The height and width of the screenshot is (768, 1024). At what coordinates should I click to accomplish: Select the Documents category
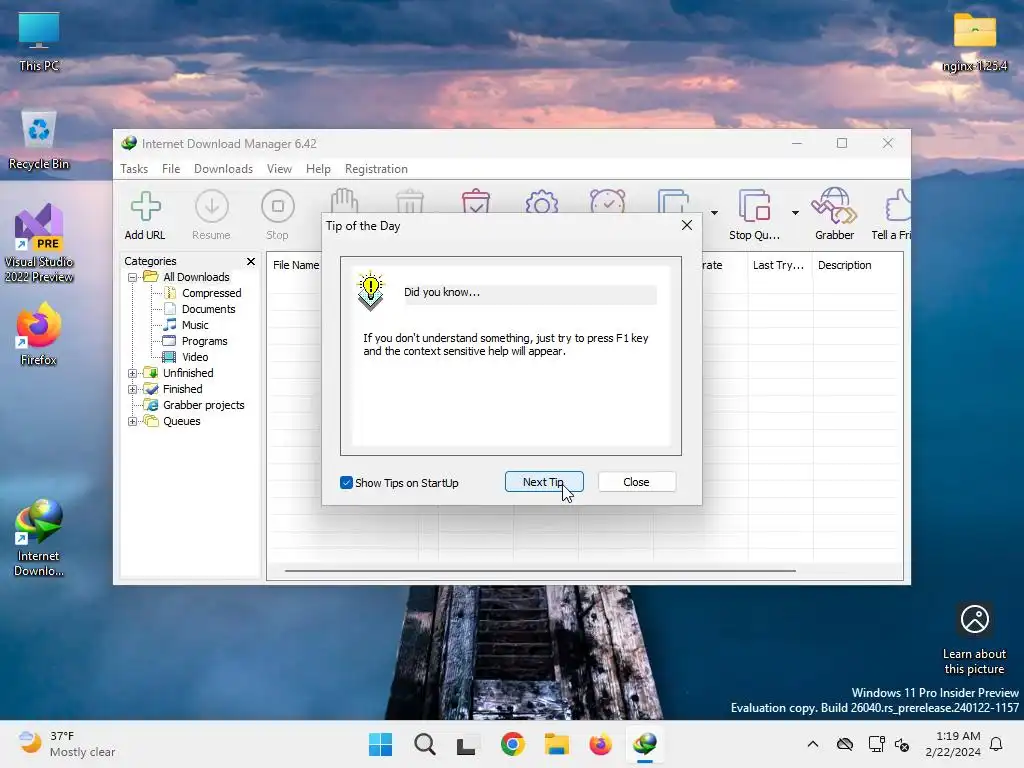click(208, 309)
